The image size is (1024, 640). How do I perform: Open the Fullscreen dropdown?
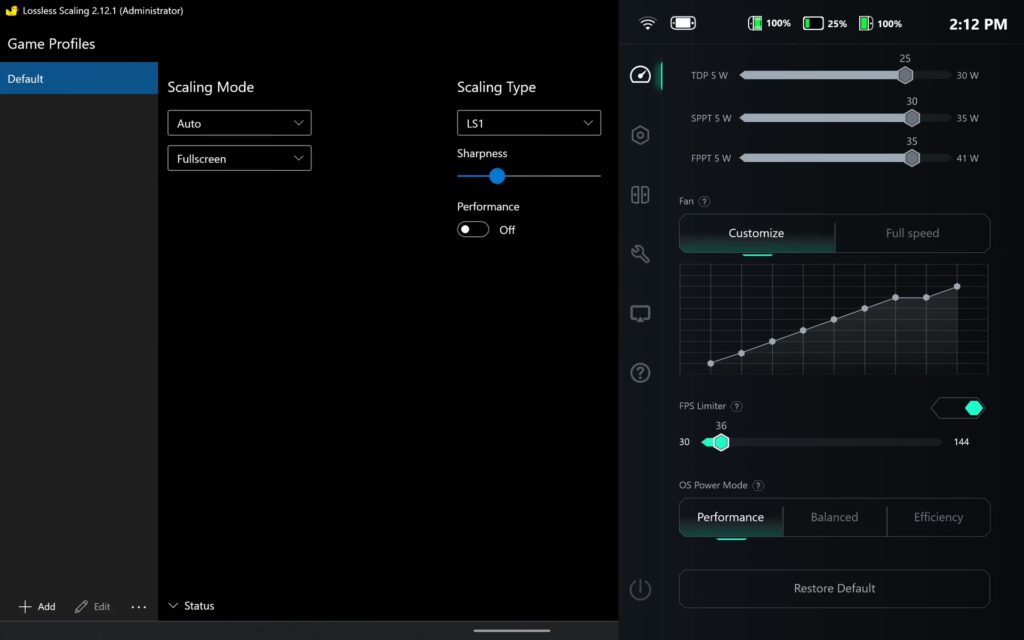tap(239, 158)
